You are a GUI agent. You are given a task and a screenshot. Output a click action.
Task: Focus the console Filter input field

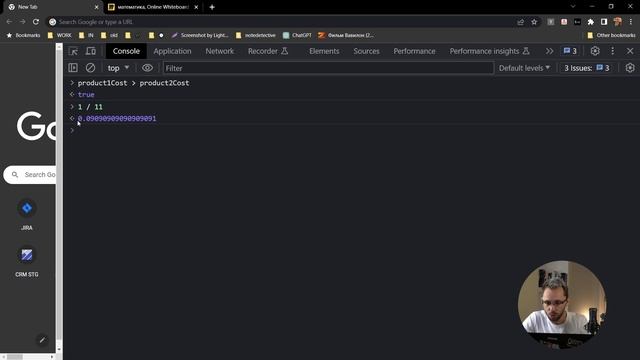pos(328,68)
